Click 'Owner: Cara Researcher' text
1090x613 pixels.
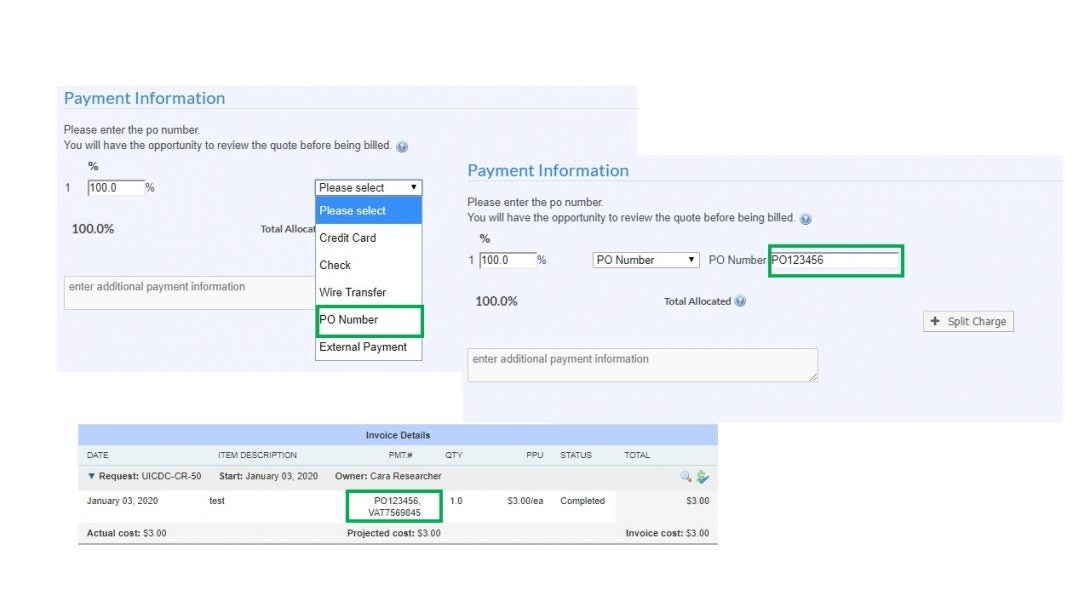pyautogui.click(x=388, y=476)
